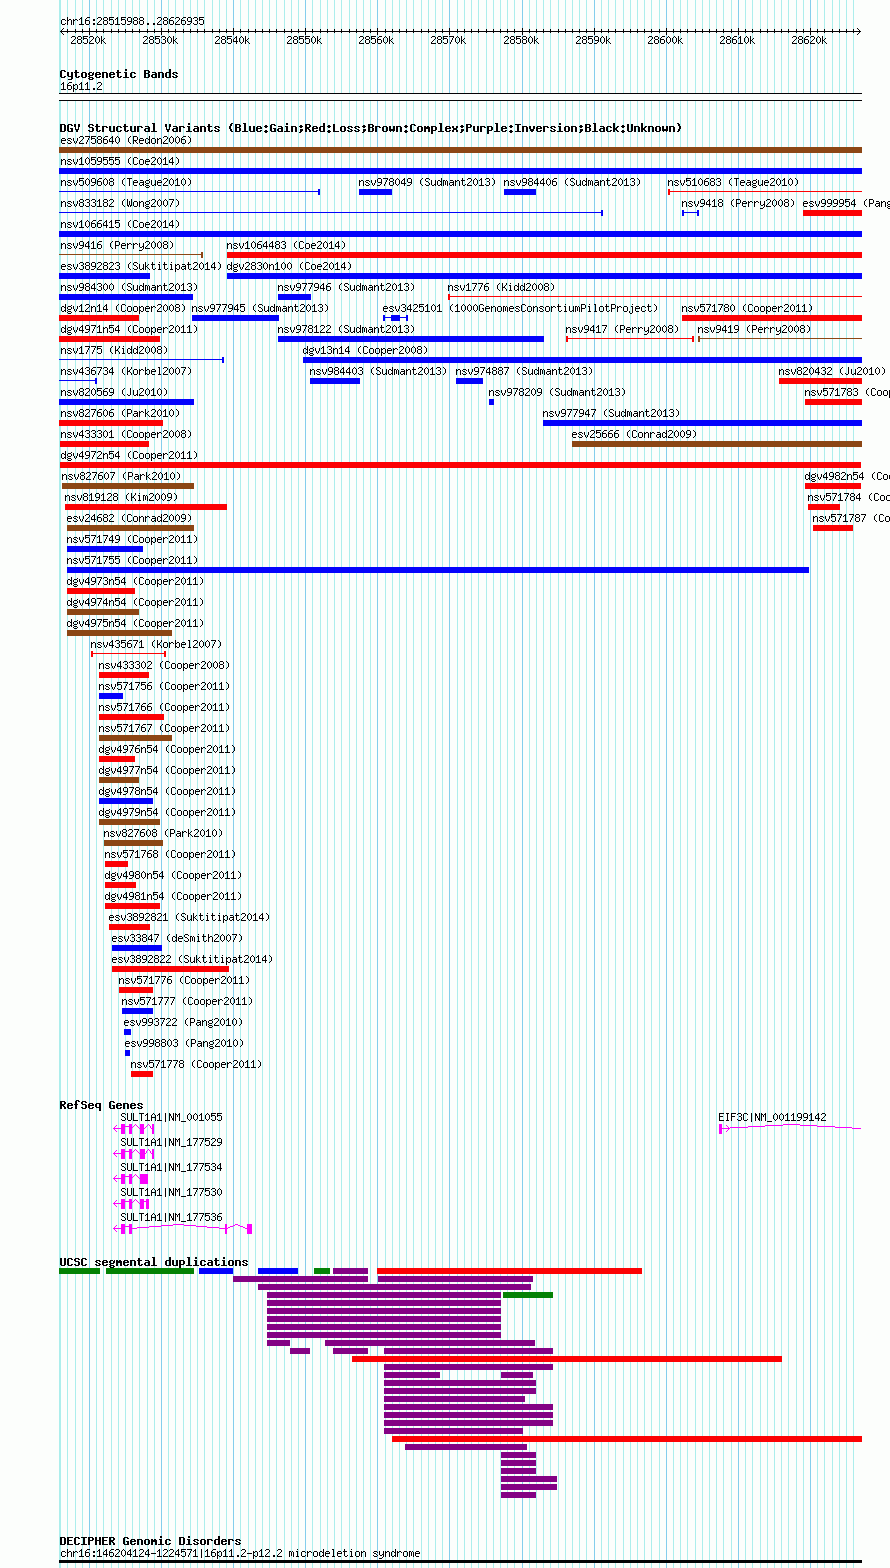Click the 28570k ruler position
Screen dimensions: 890x1568
(448, 40)
